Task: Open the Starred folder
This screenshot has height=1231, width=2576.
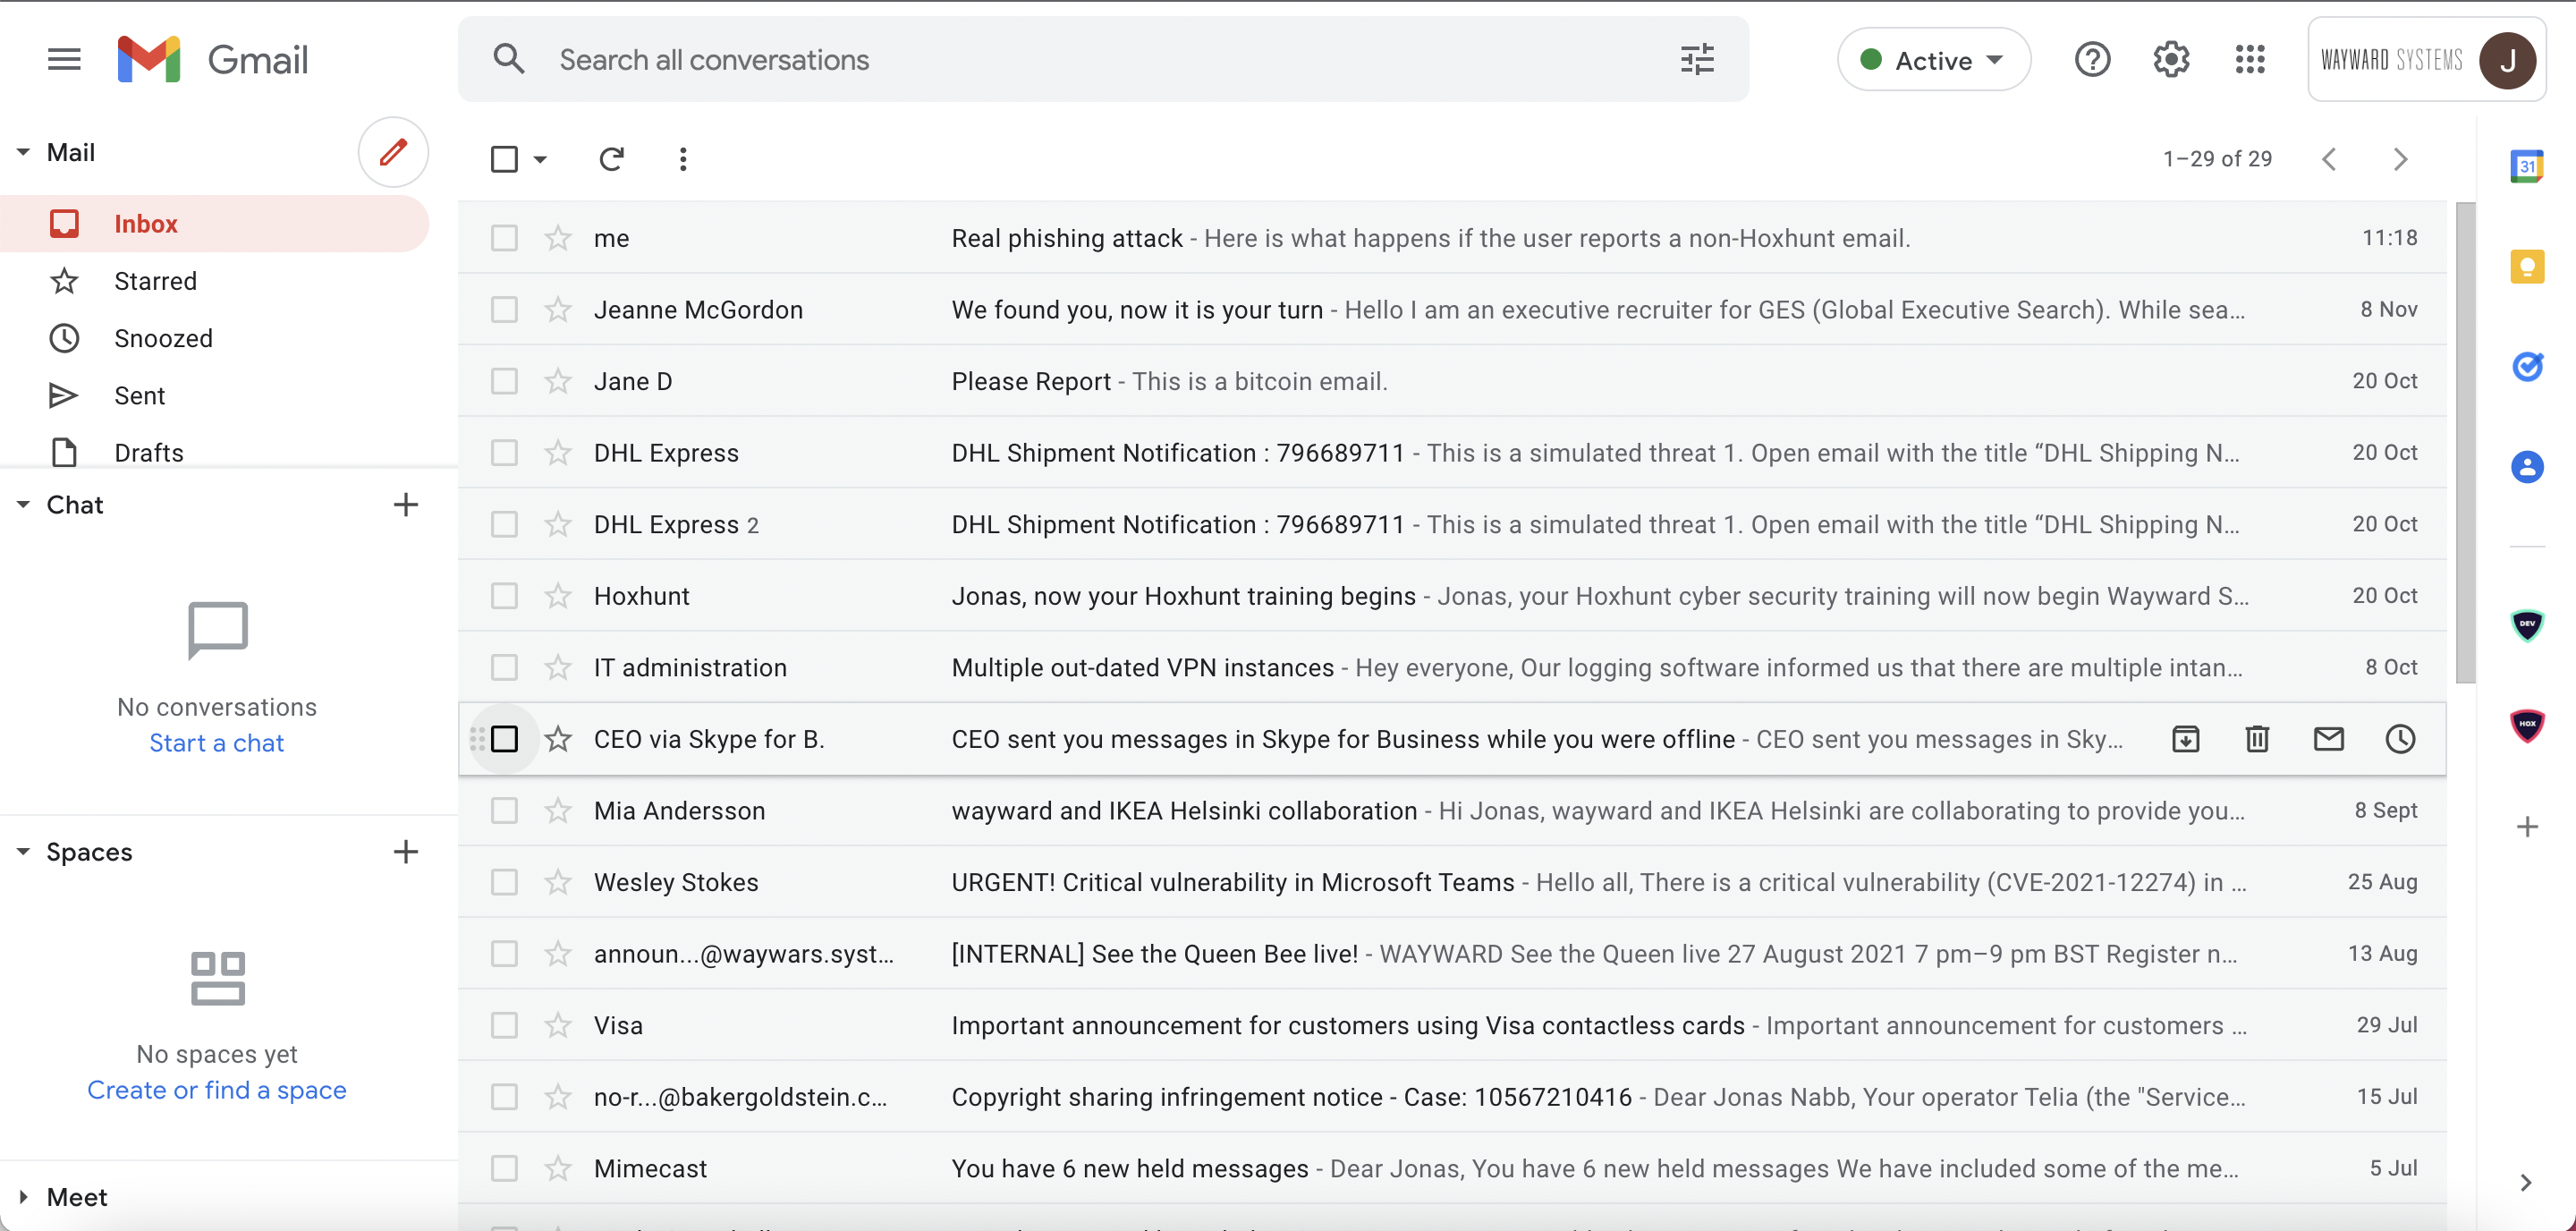Action: pyautogui.click(x=214, y=281)
